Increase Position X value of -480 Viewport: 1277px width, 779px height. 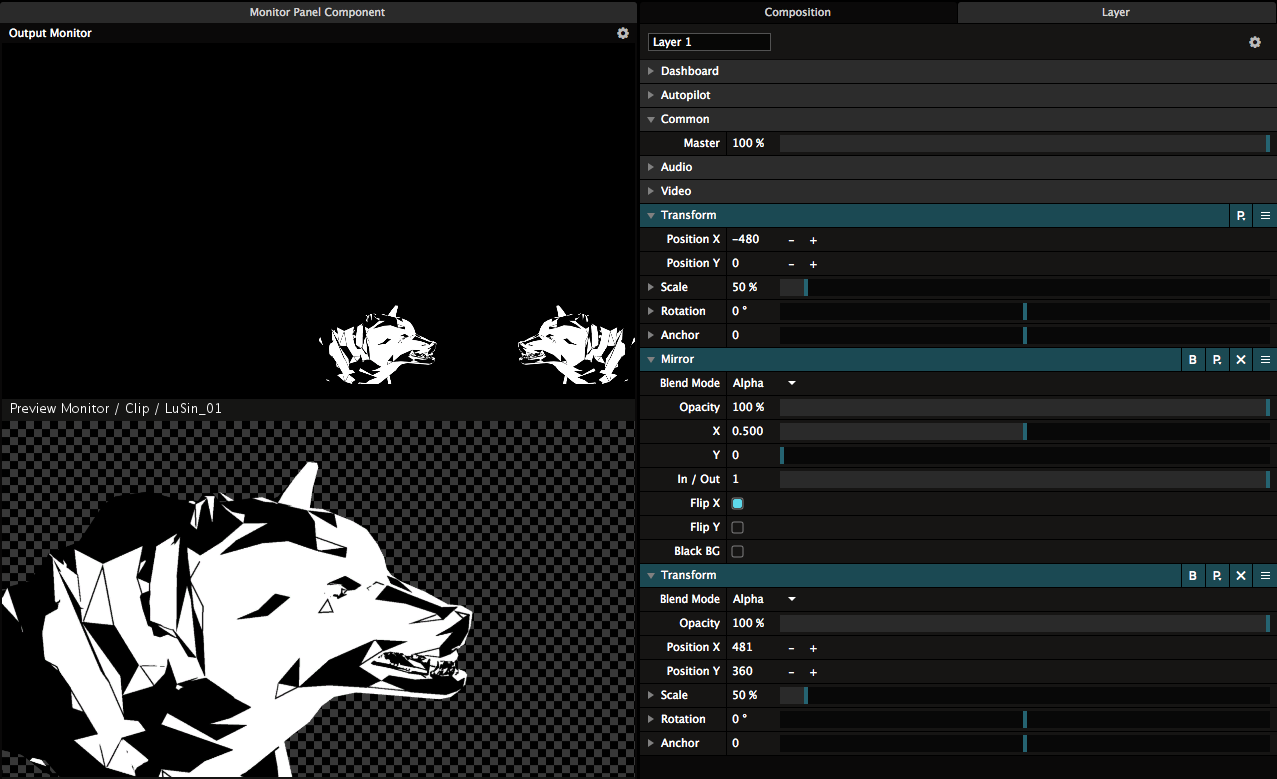[x=813, y=240]
